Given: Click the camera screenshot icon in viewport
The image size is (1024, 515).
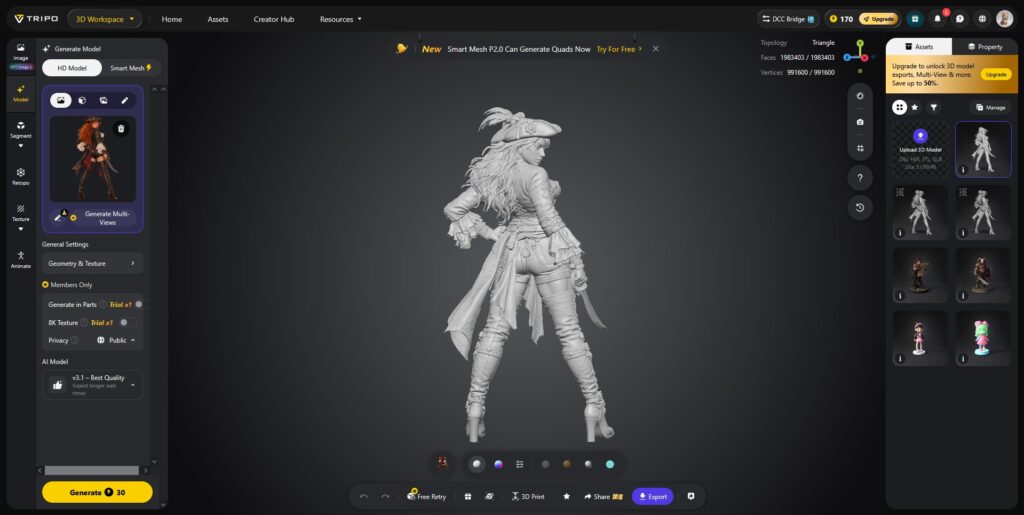Looking at the screenshot, I should 860,122.
